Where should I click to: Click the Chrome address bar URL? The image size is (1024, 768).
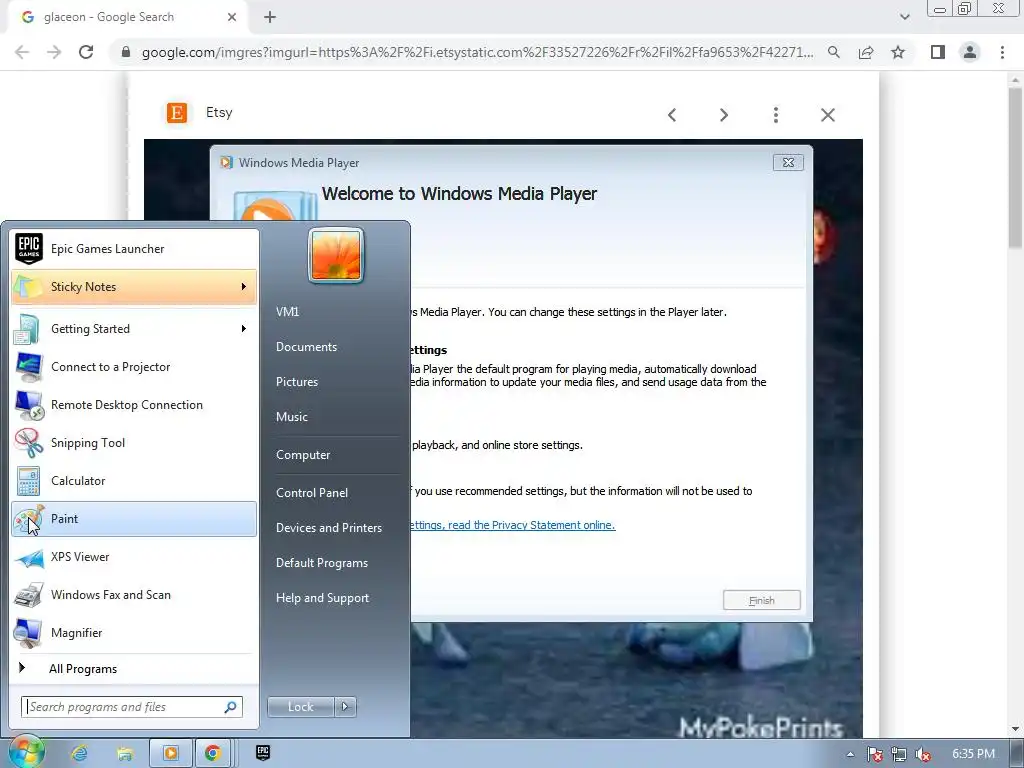click(x=477, y=52)
